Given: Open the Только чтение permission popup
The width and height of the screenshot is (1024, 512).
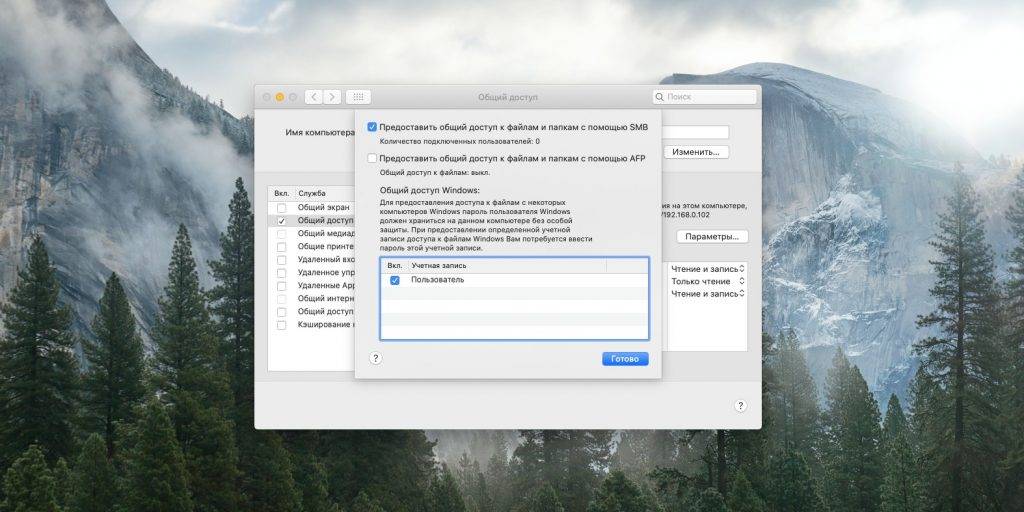Looking at the screenshot, I should coord(707,281).
